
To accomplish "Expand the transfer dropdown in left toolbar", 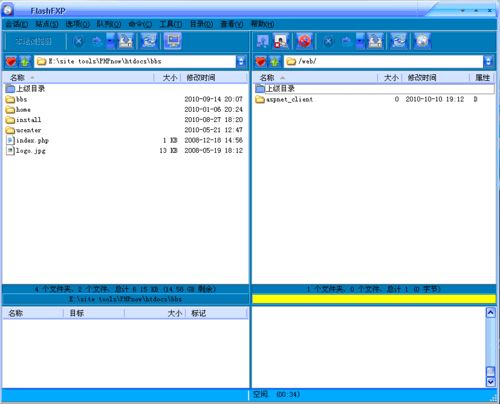I will [110, 41].
